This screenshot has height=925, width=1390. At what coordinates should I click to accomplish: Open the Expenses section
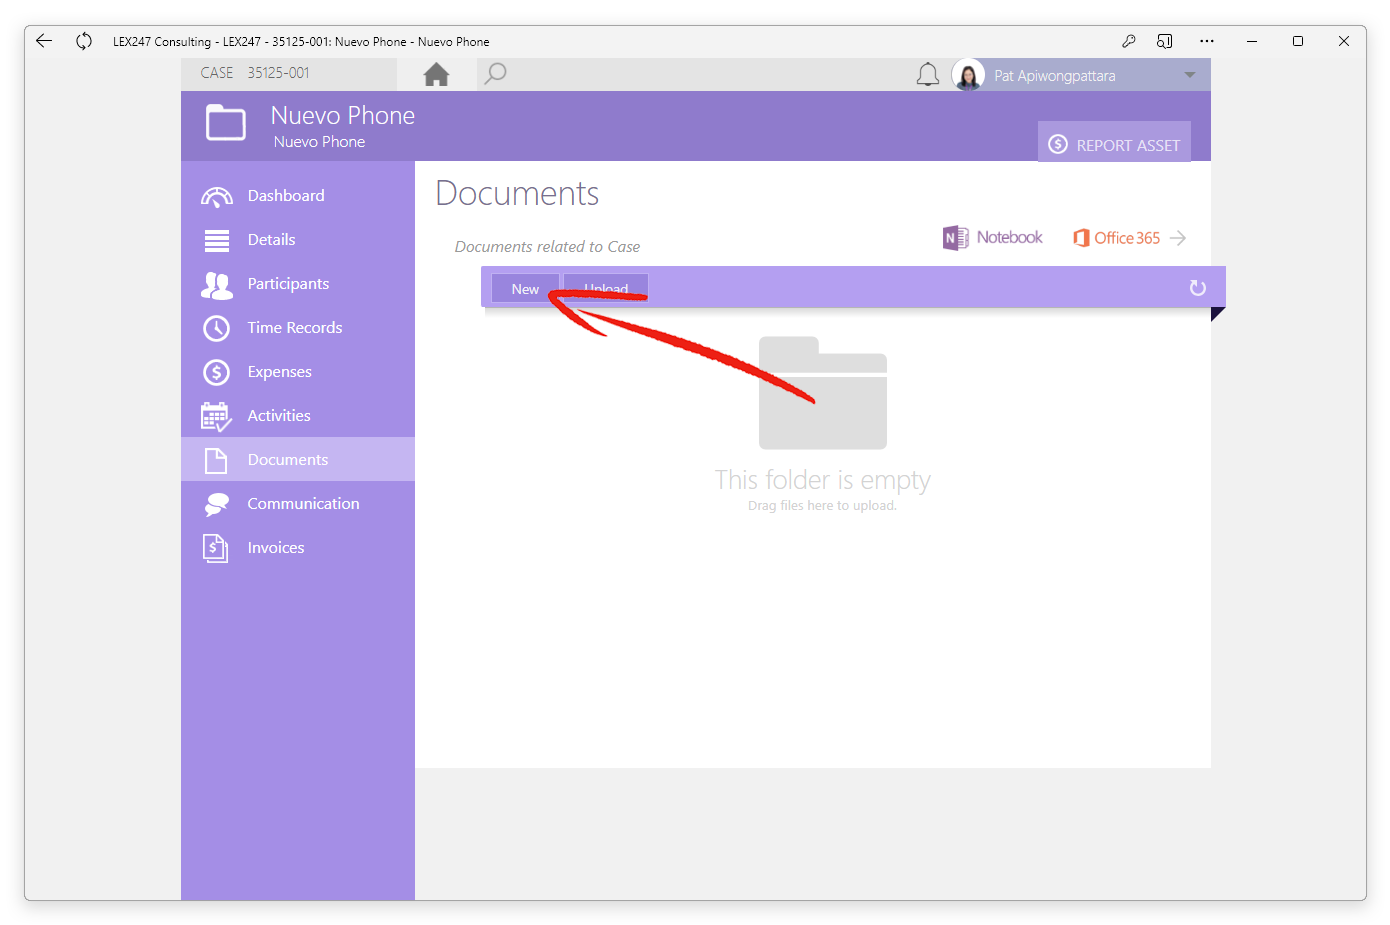(x=298, y=371)
